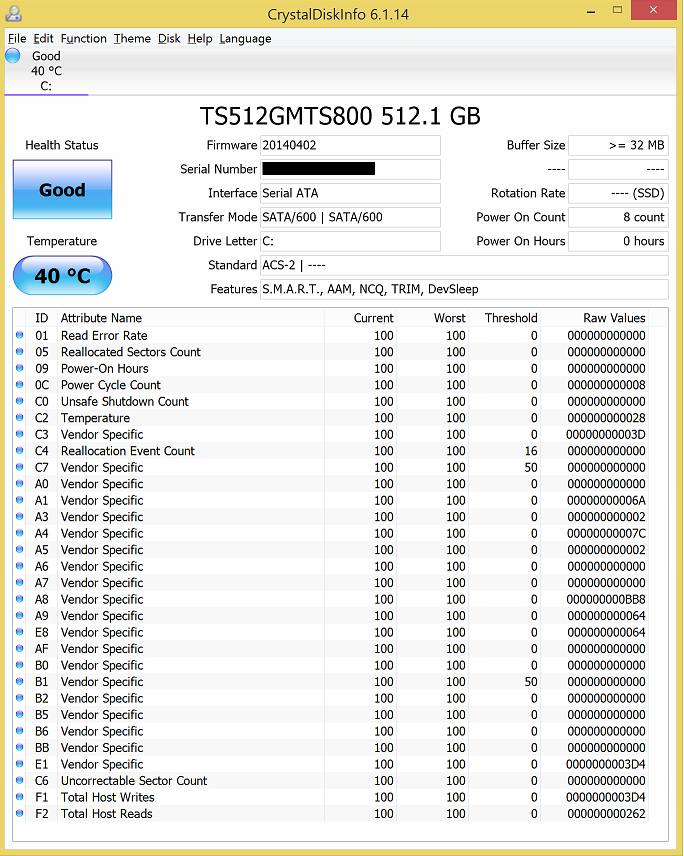The height and width of the screenshot is (856, 684).
Task: Click the Drive Letter C: field
Action: 350,241
